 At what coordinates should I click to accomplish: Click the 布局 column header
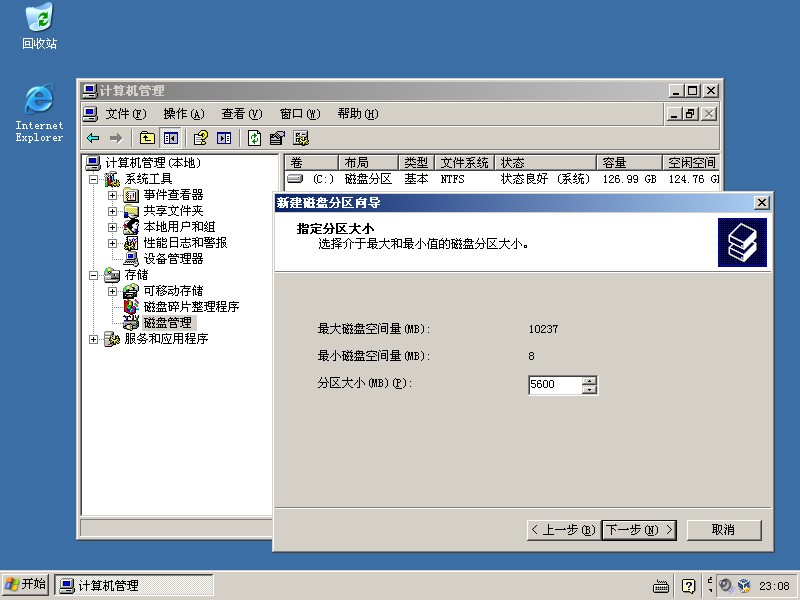coord(368,163)
